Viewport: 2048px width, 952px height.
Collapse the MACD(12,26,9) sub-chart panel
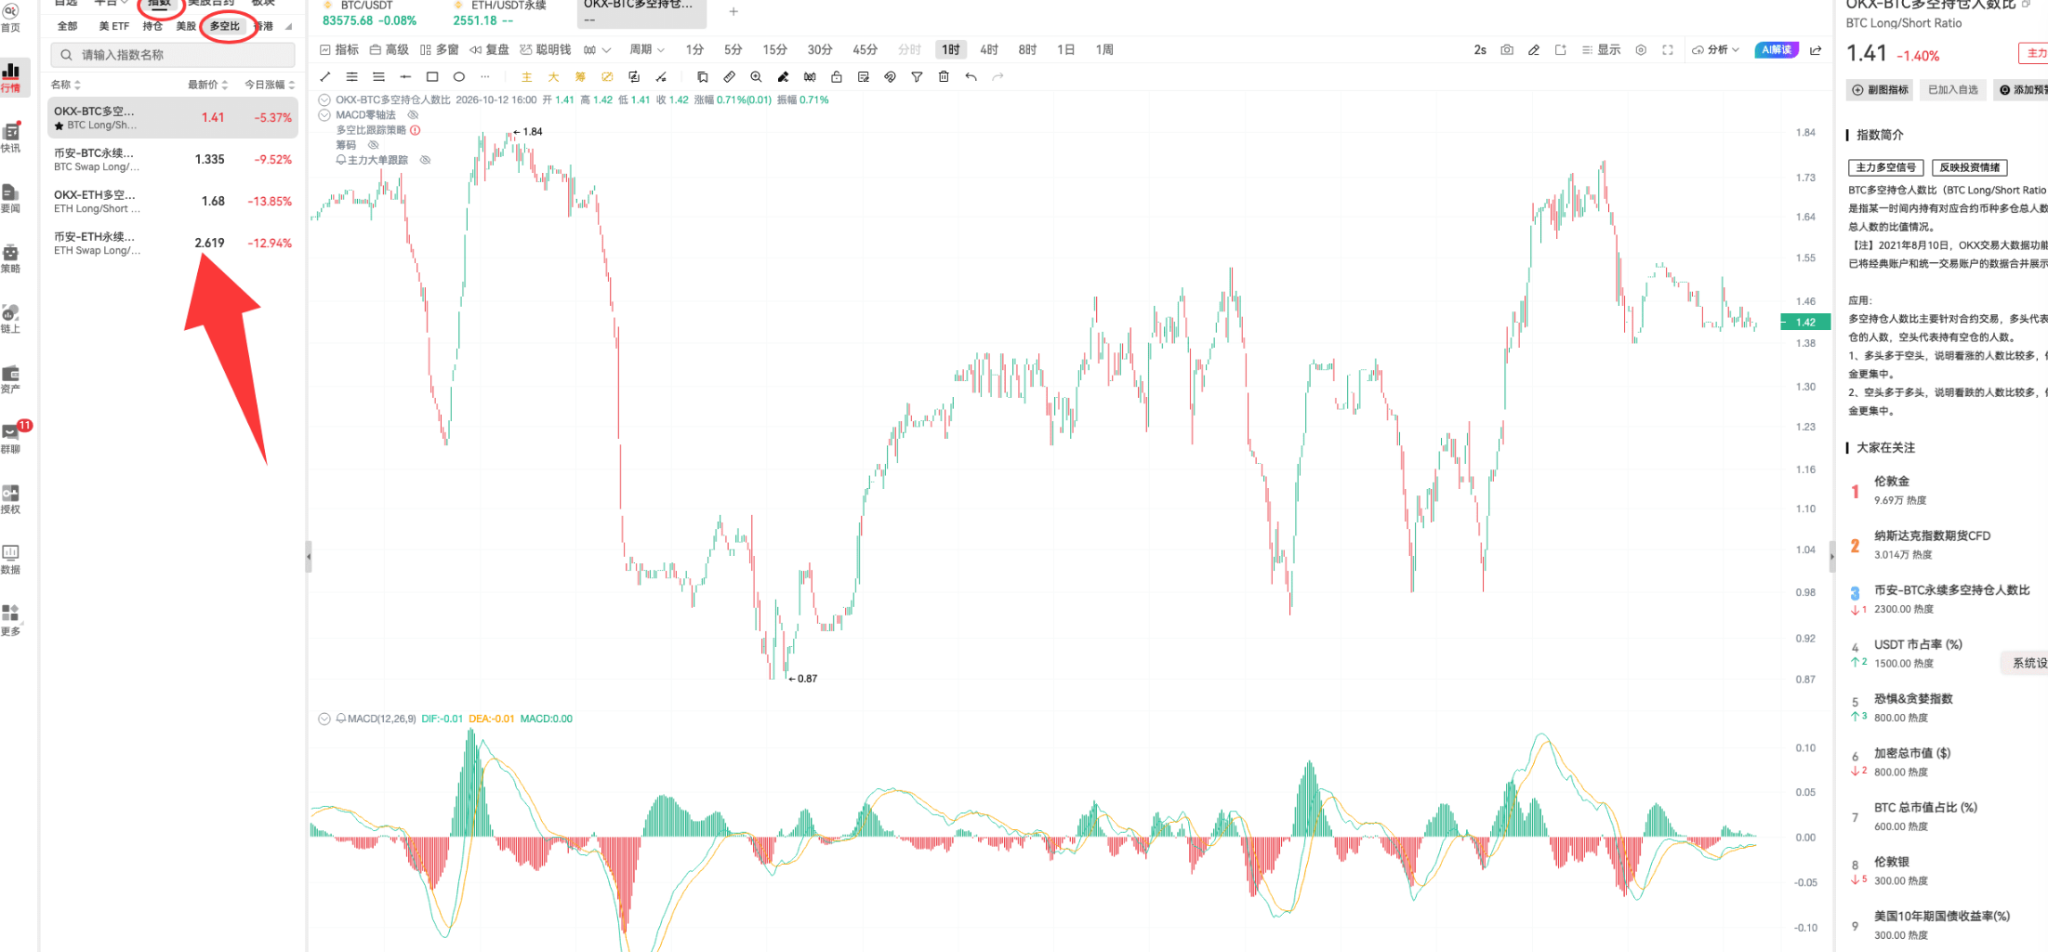point(324,719)
